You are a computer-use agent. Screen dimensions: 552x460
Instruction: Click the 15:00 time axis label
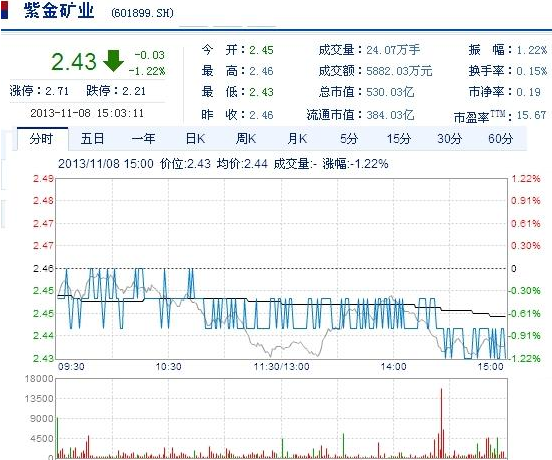tap(491, 367)
